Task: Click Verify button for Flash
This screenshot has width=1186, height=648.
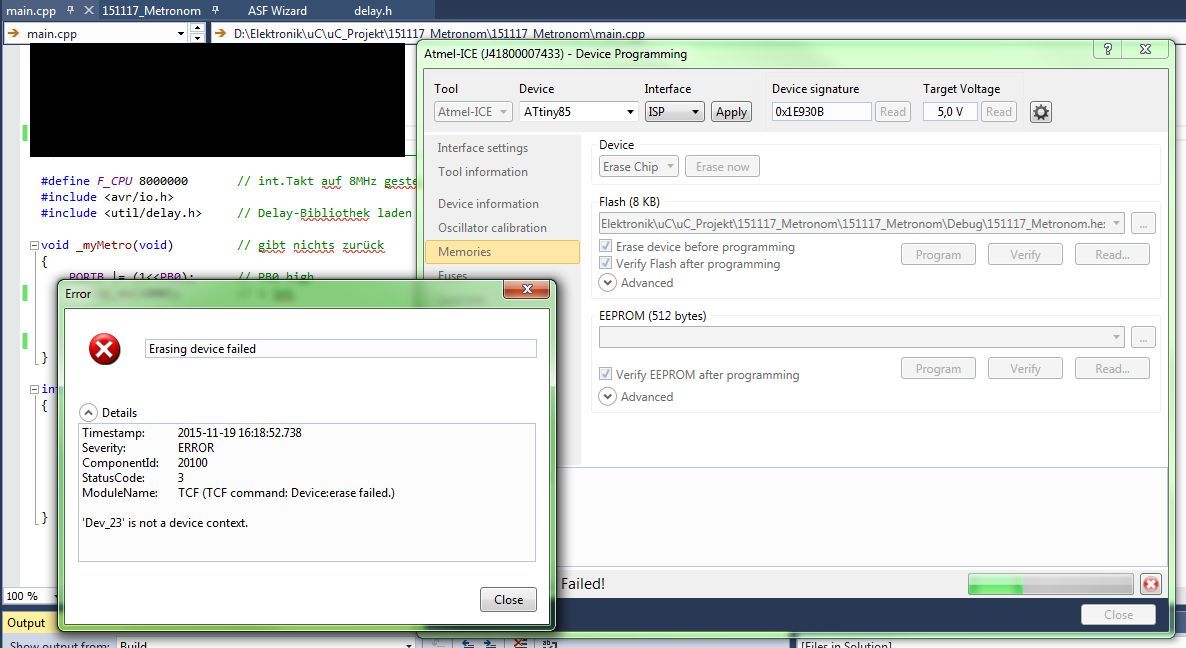Action: click(x=1025, y=255)
